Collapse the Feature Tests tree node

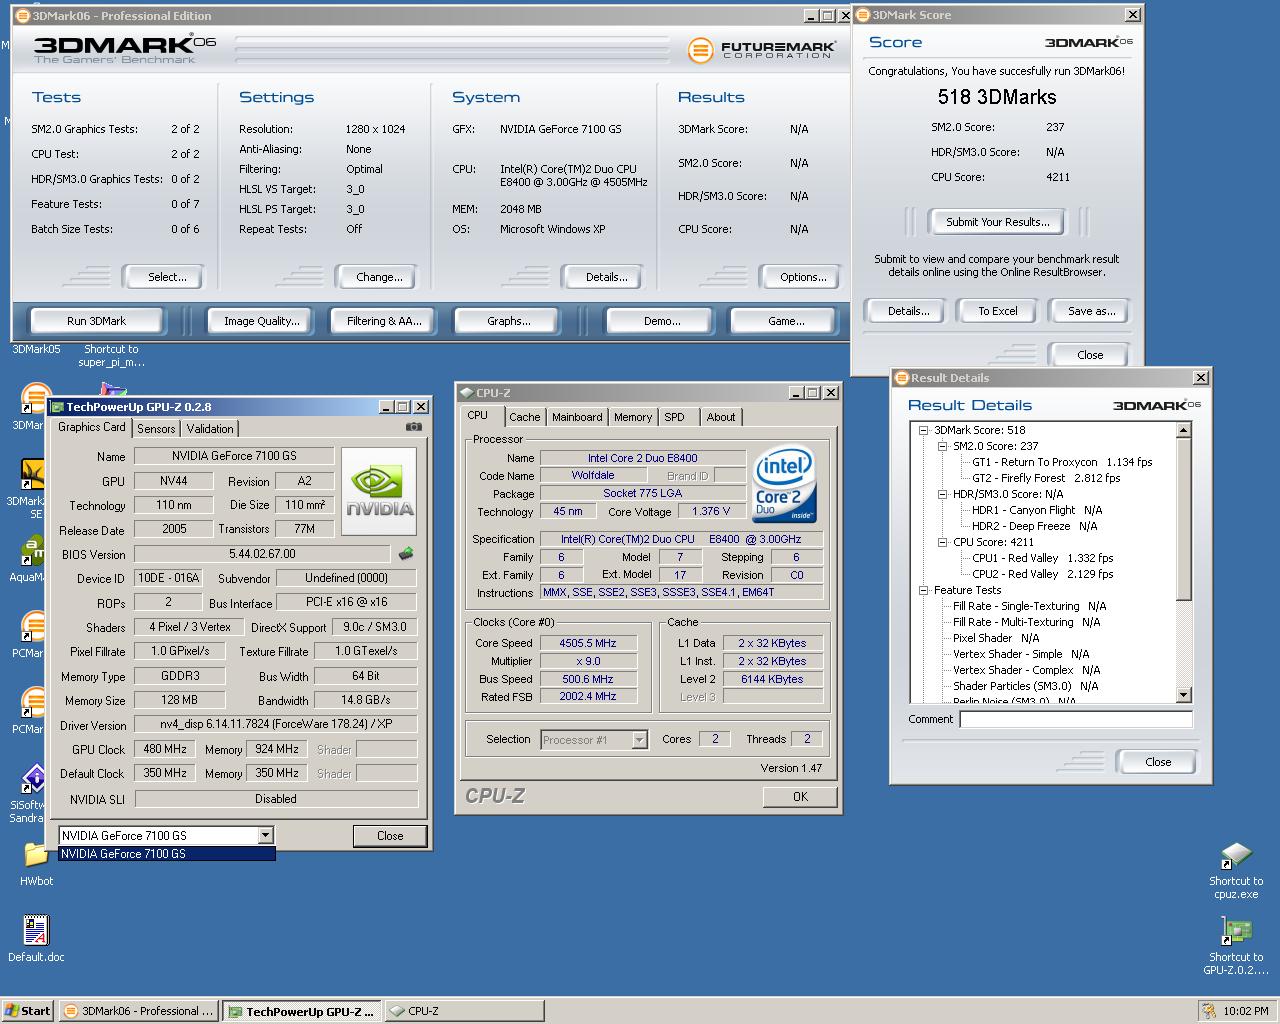(924, 590)
